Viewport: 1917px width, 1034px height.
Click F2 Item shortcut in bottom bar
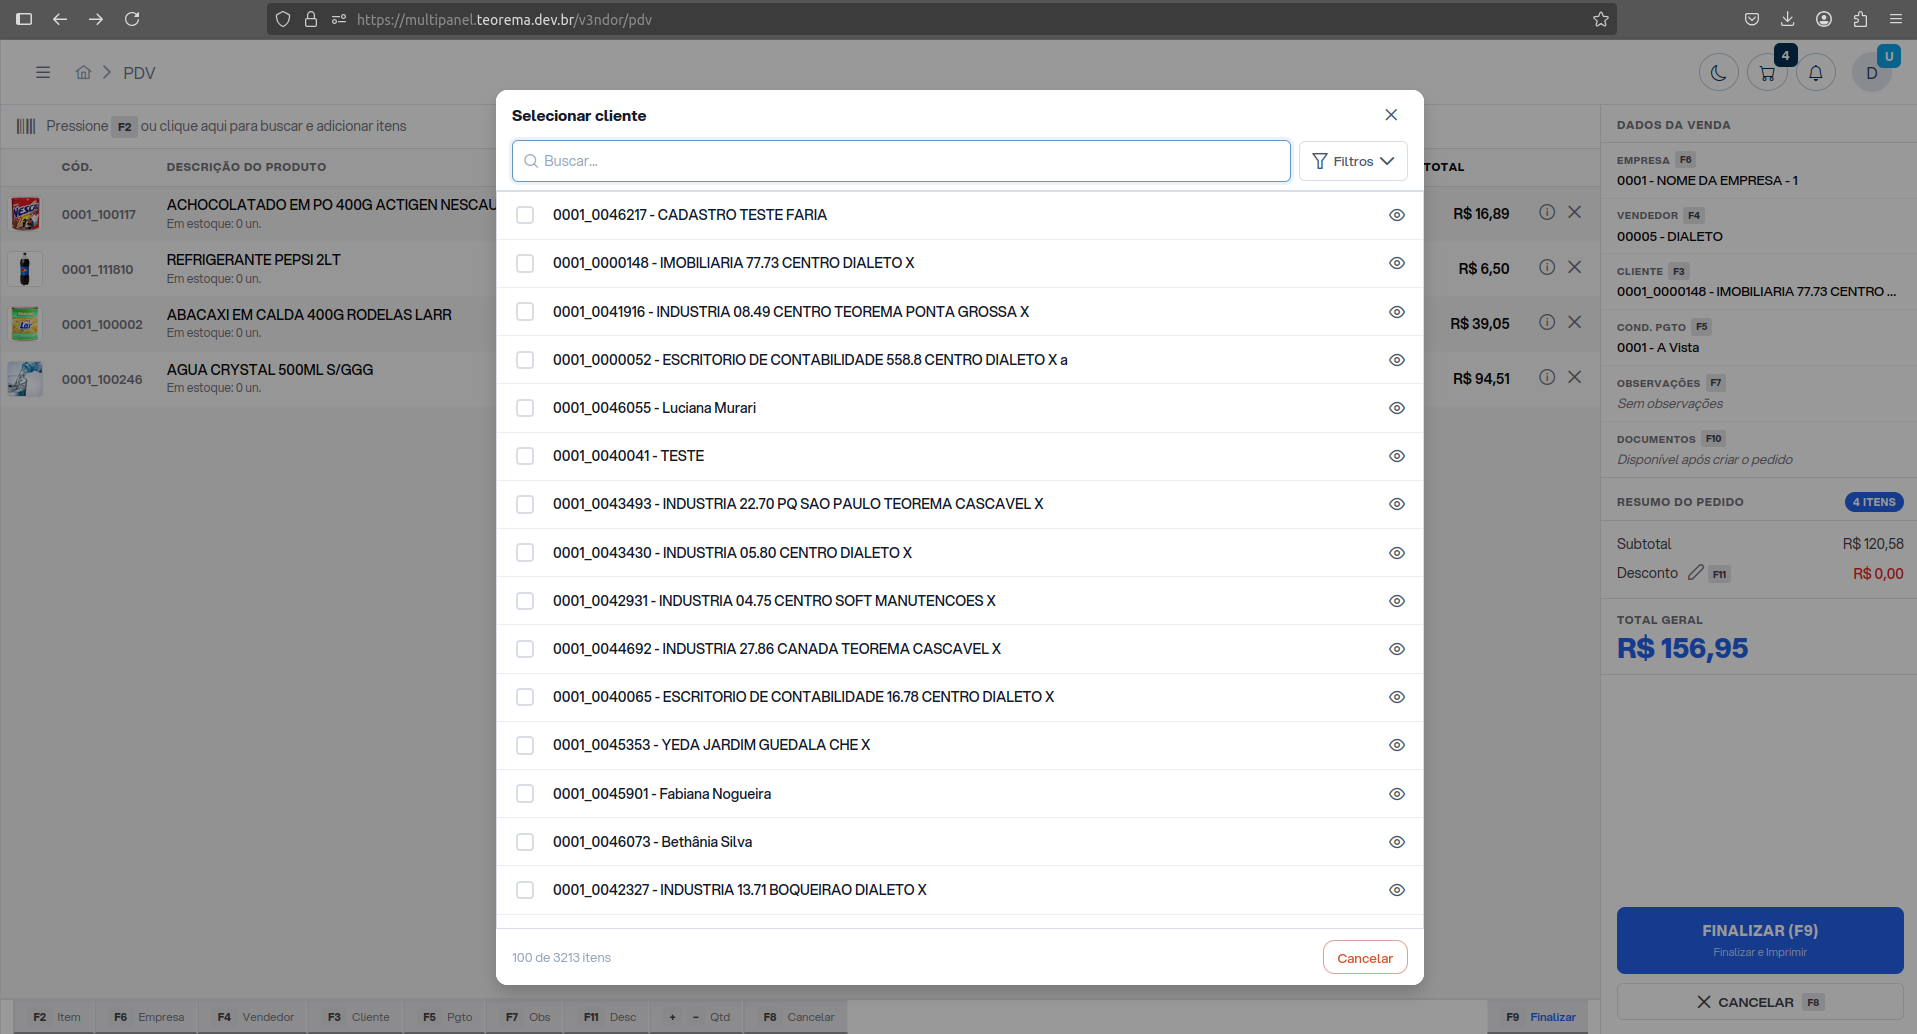click(x=56, y=1017)
